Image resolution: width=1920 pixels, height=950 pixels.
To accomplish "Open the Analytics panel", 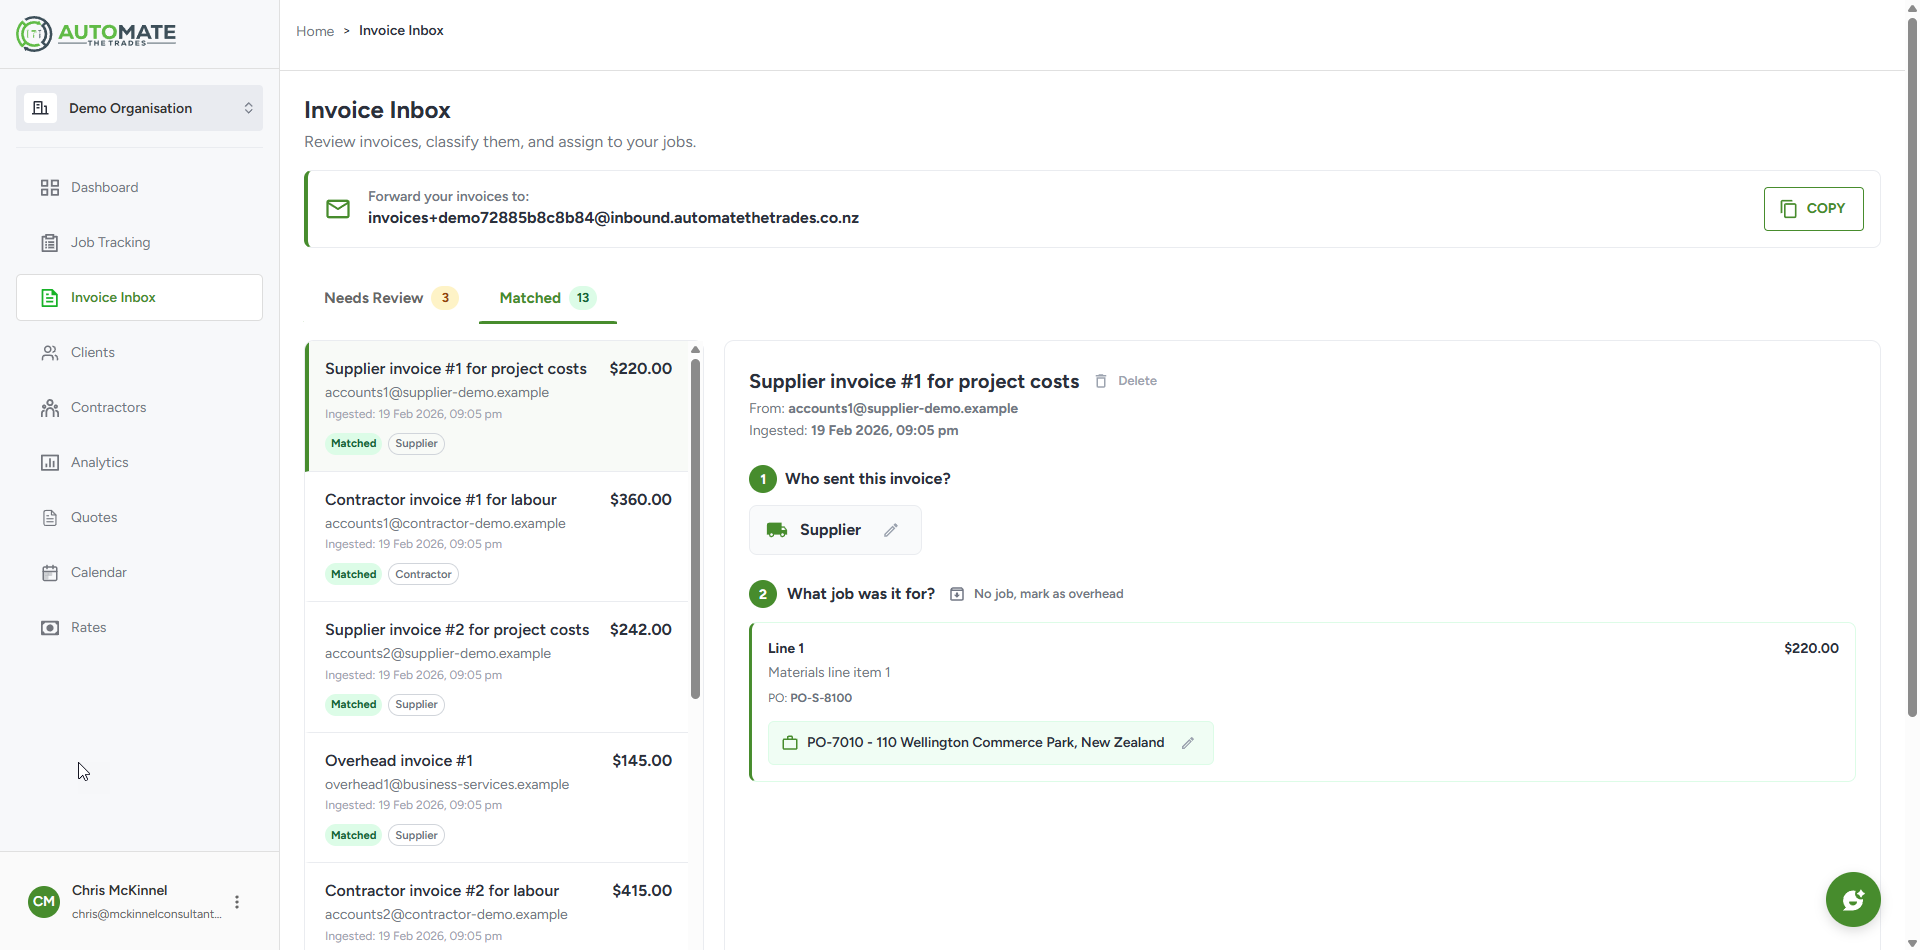I will click(99, 462).
